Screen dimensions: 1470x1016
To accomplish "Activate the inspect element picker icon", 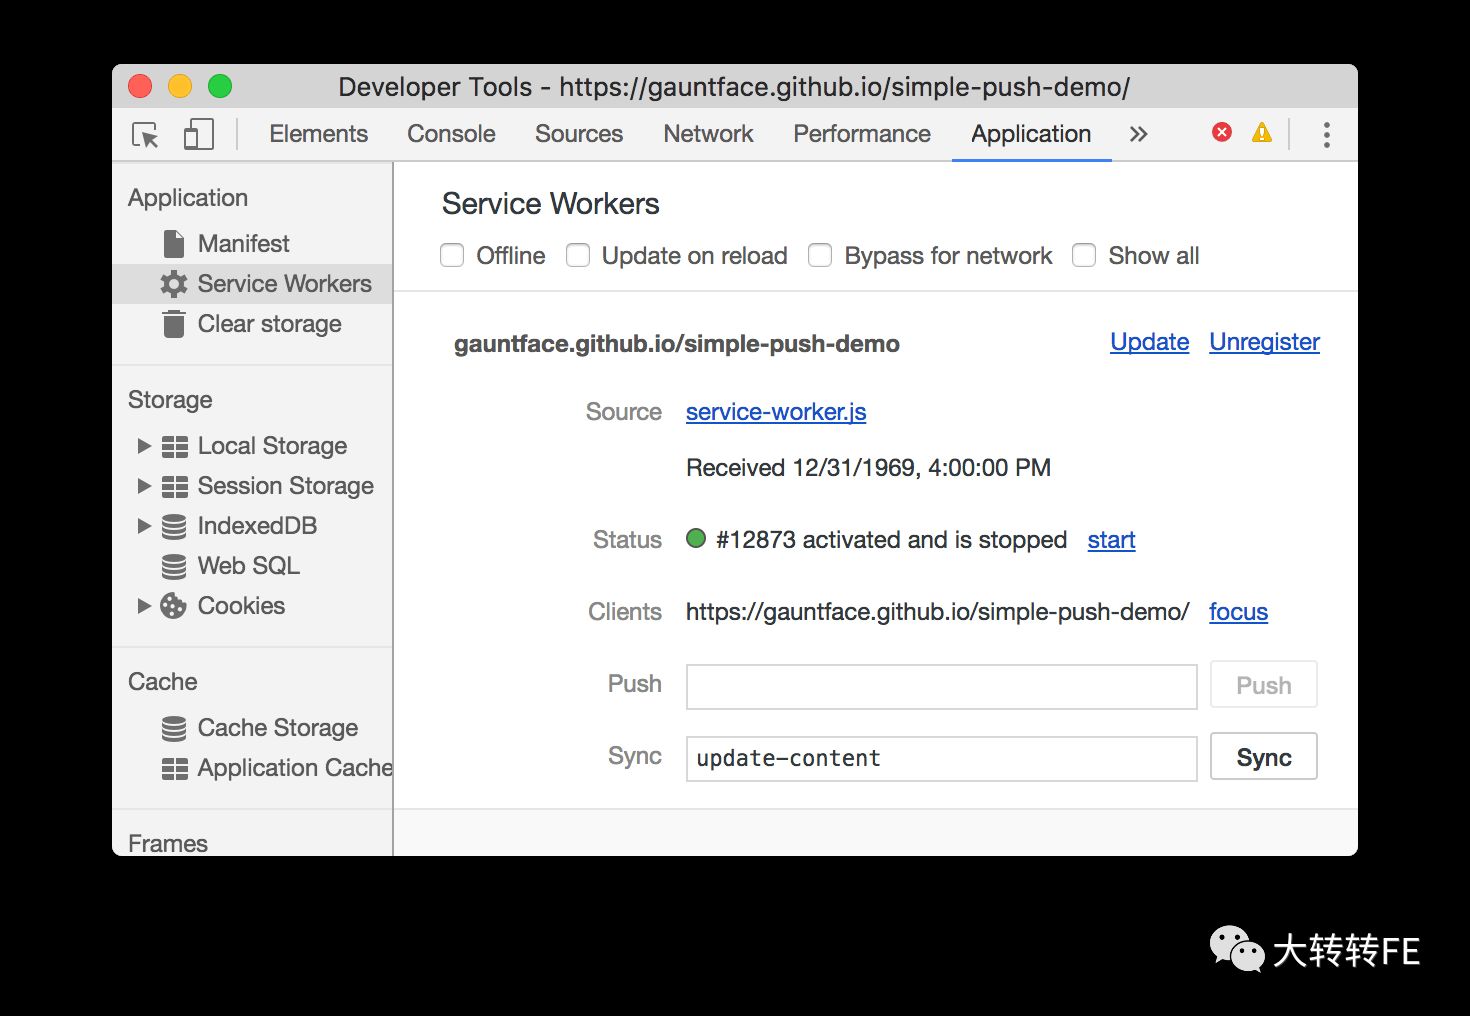I will pyautogui.click(x=145, y=134).
